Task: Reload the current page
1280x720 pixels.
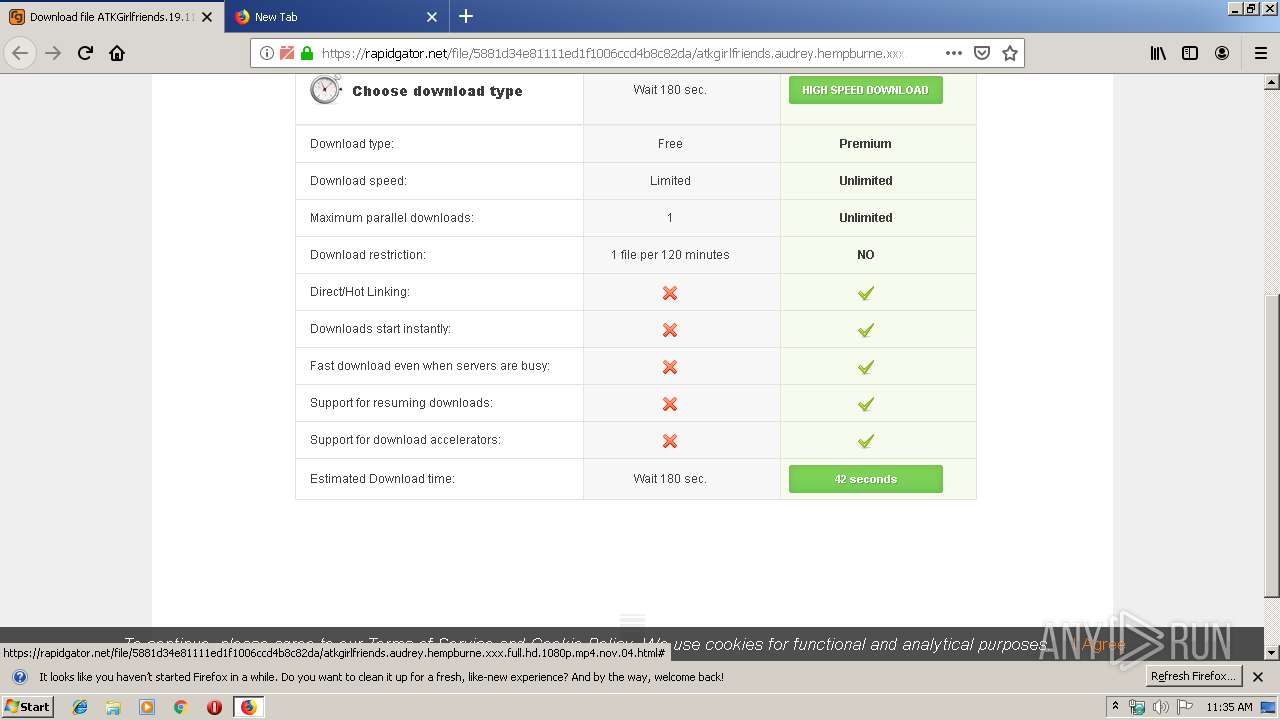Action: pos(85,53)
